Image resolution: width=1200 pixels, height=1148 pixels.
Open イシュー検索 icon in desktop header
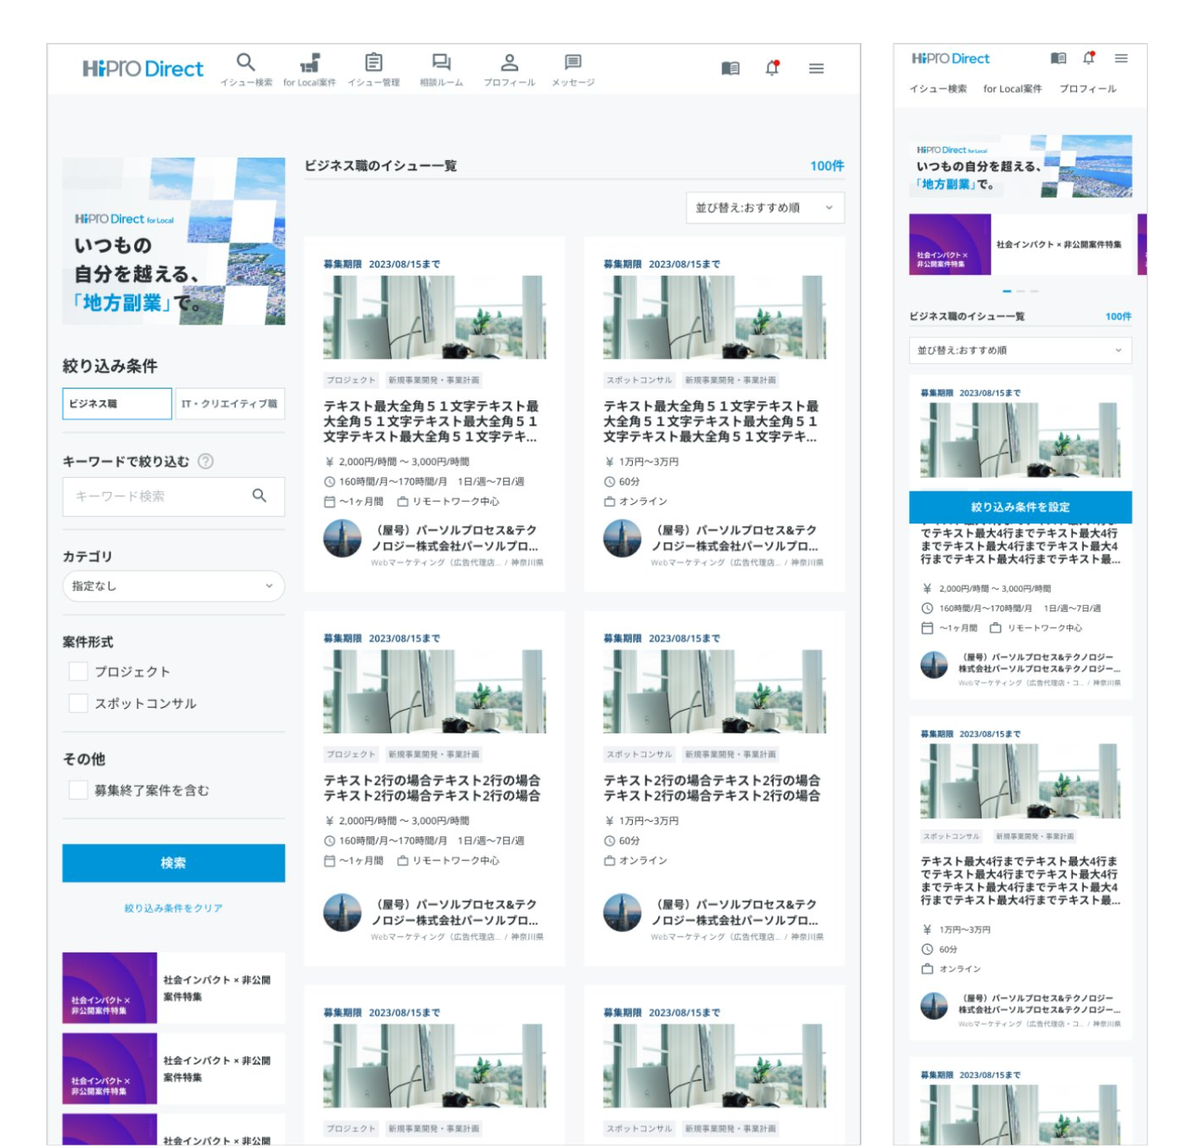click(x=246, y=63)
